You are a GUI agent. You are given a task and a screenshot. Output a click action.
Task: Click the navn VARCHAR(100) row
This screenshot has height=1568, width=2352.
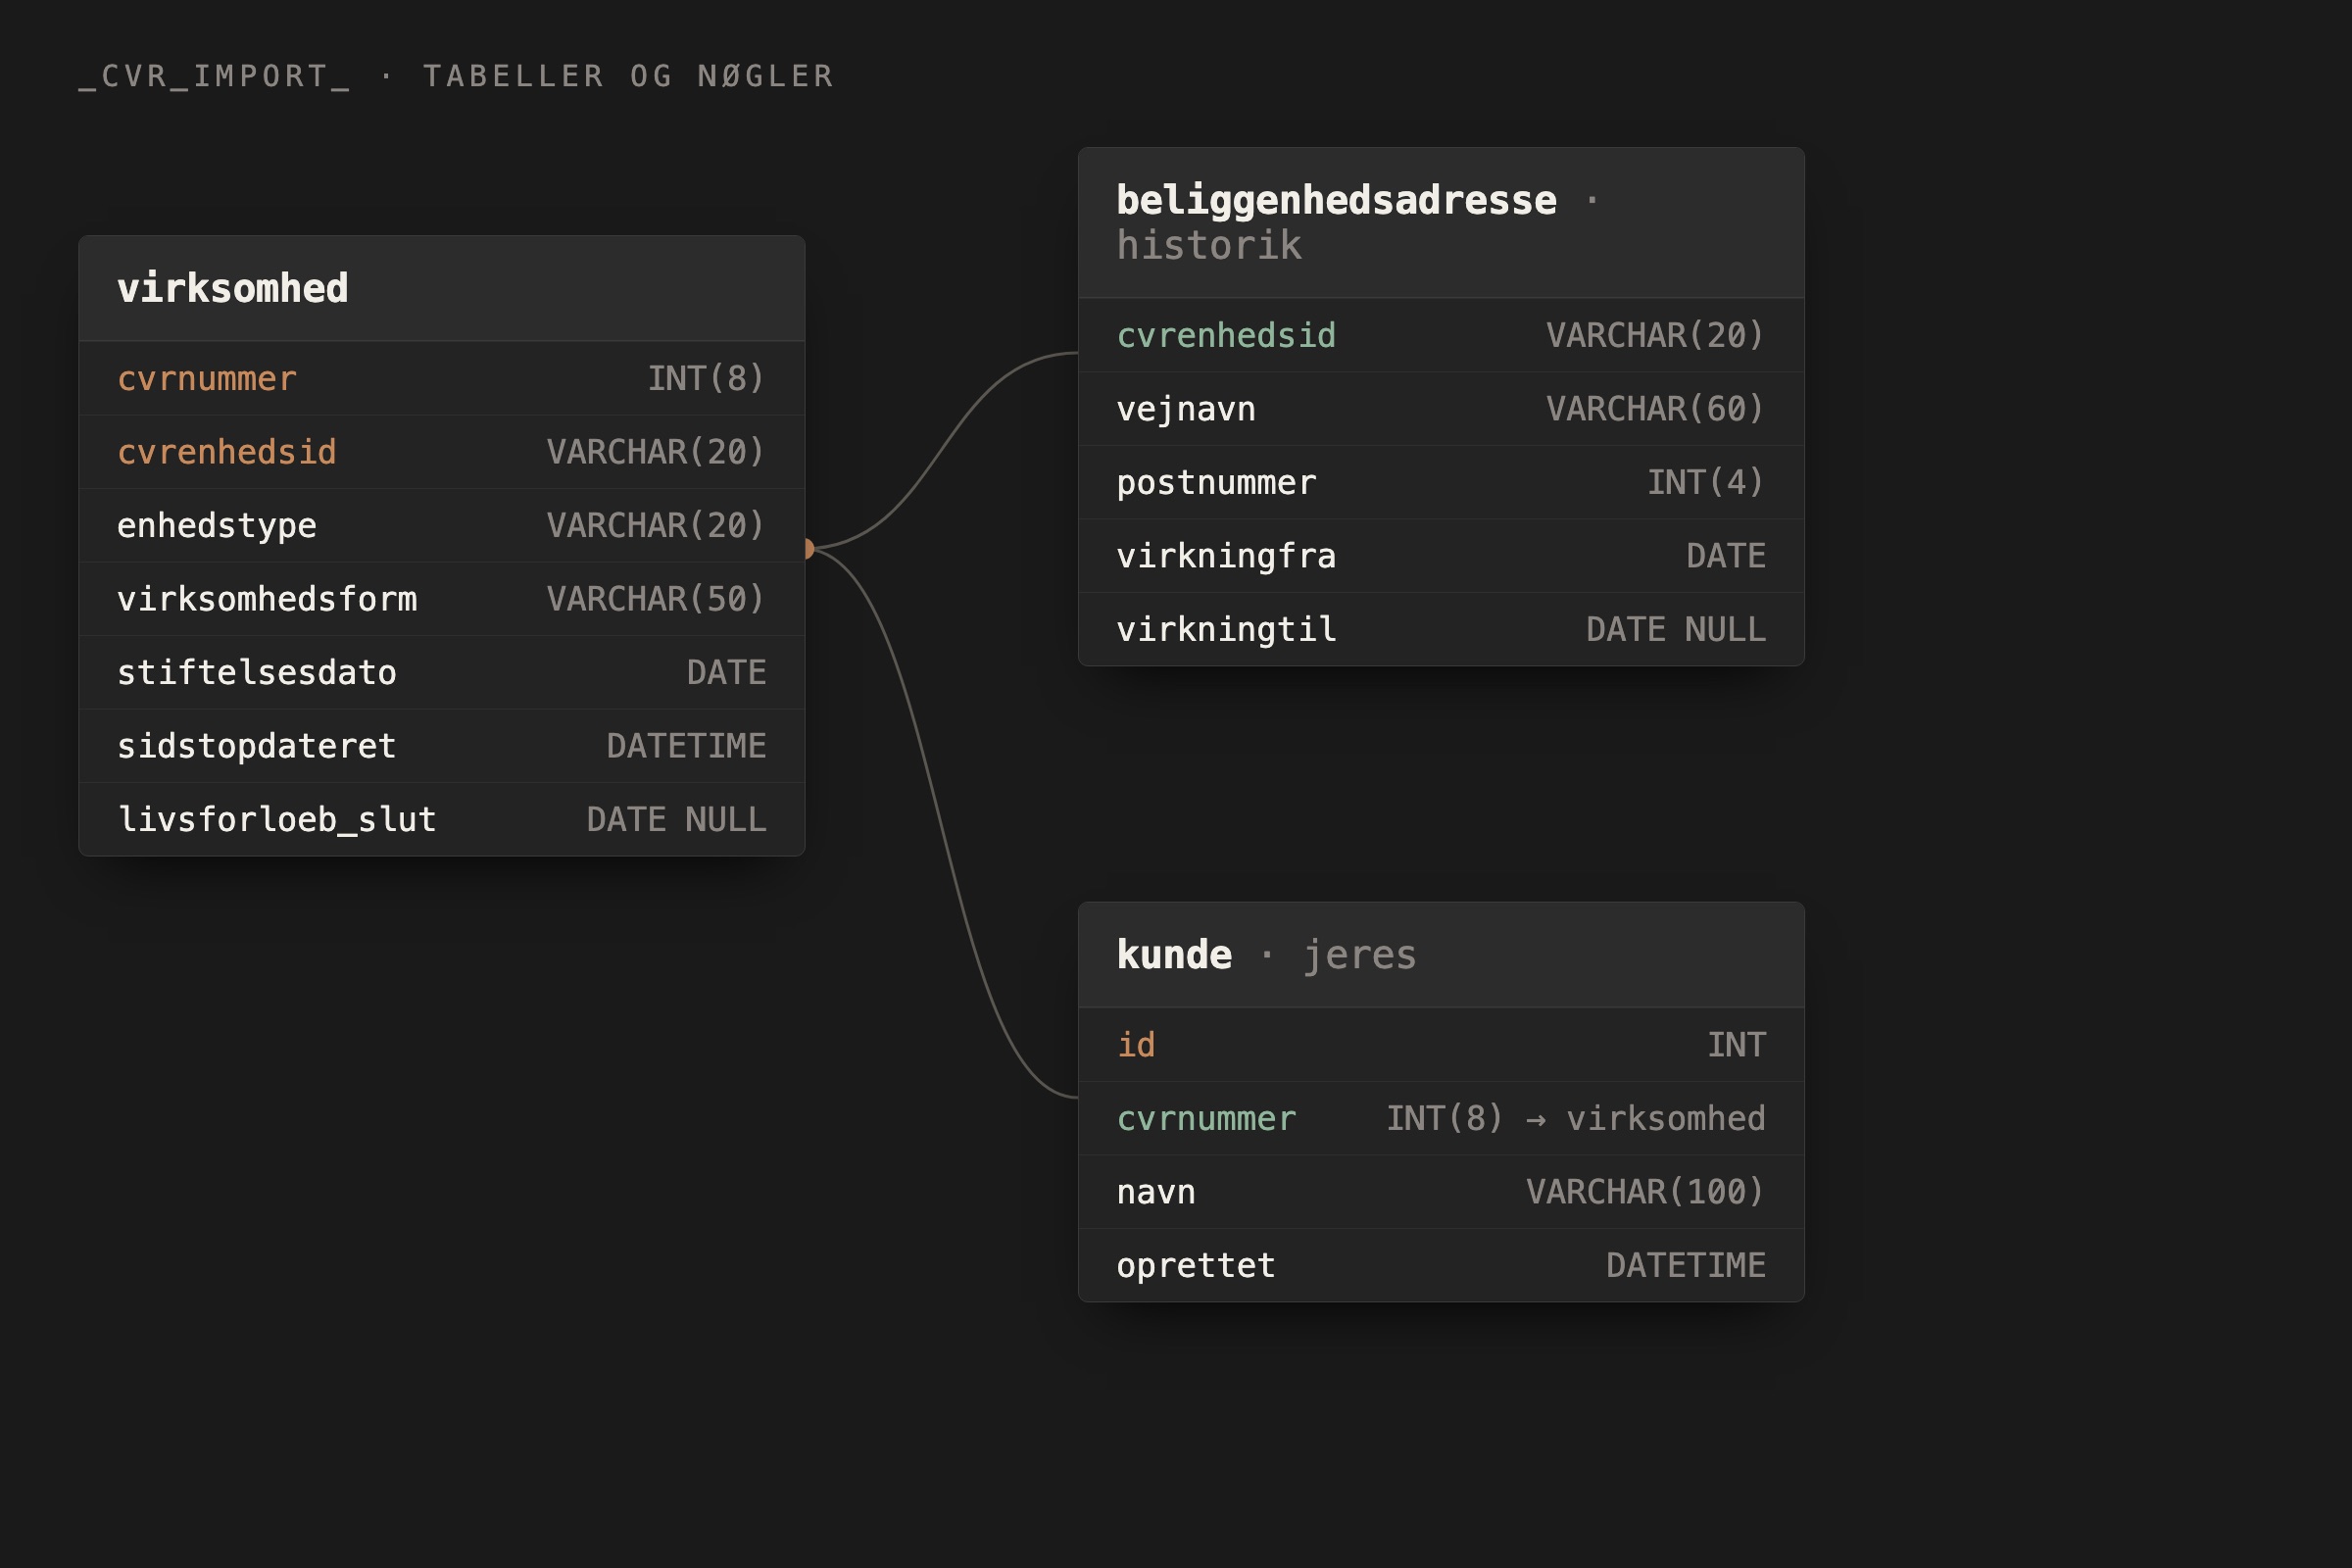point(1441,1192)
